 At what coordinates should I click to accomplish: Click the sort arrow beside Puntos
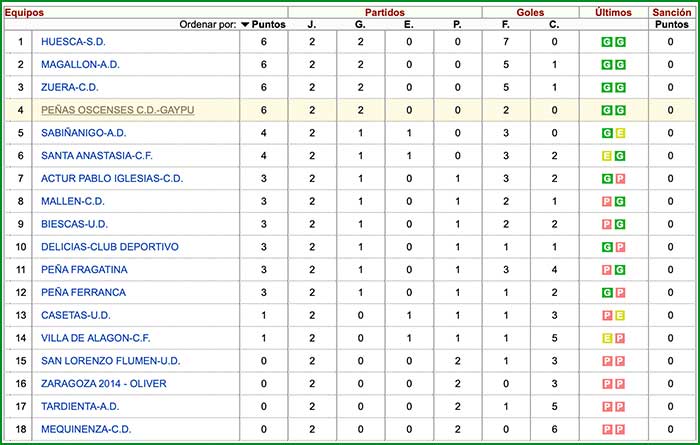pos(245,25)
